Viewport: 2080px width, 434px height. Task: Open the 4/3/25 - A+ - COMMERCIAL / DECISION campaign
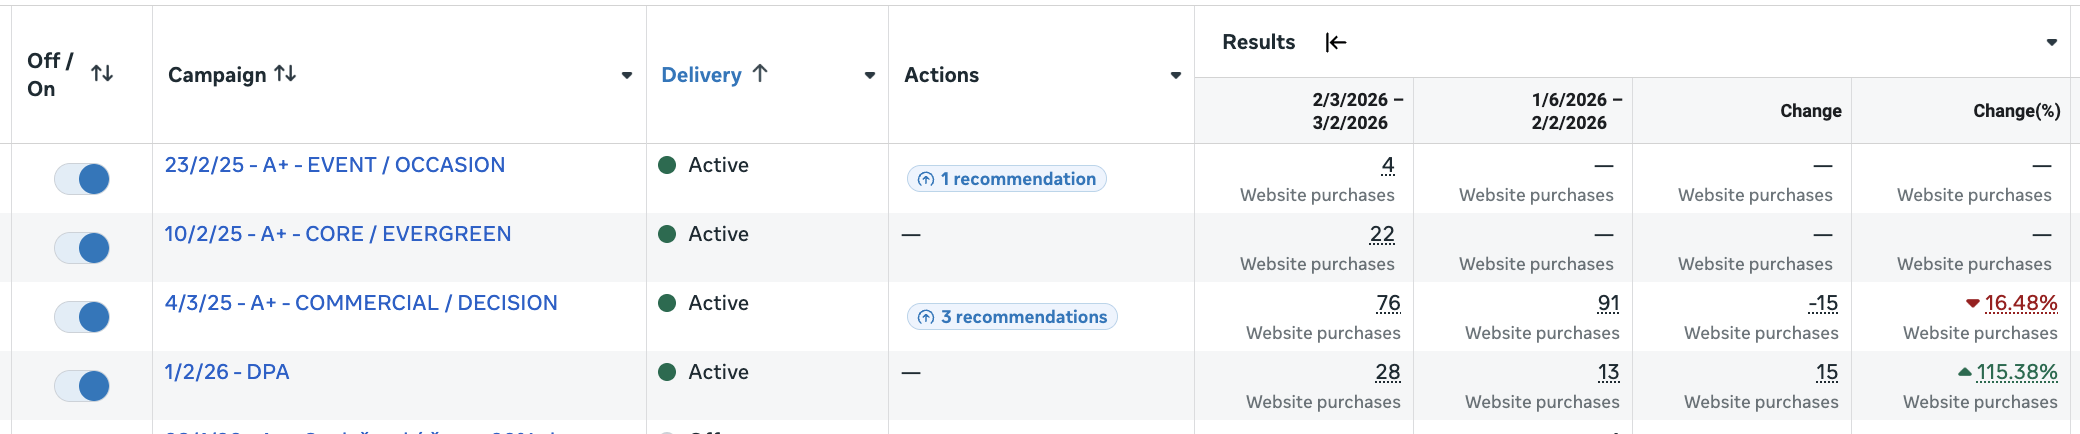click(x=361, y=303)
